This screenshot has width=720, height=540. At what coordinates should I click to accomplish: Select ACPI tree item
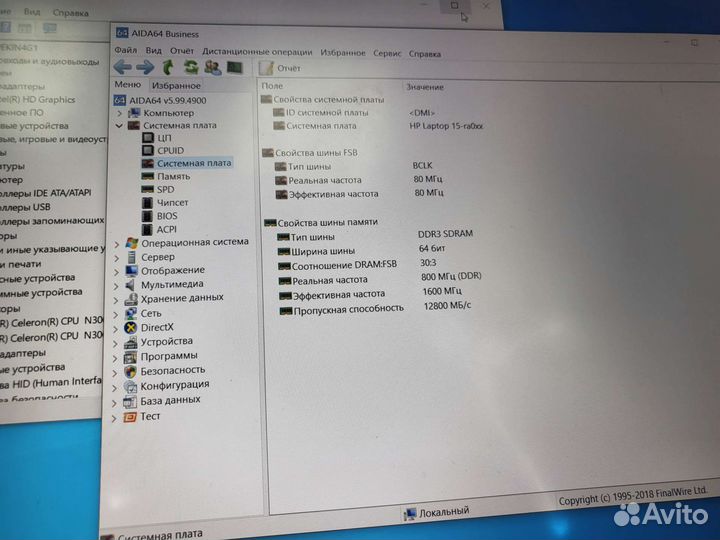coord(159,229)
